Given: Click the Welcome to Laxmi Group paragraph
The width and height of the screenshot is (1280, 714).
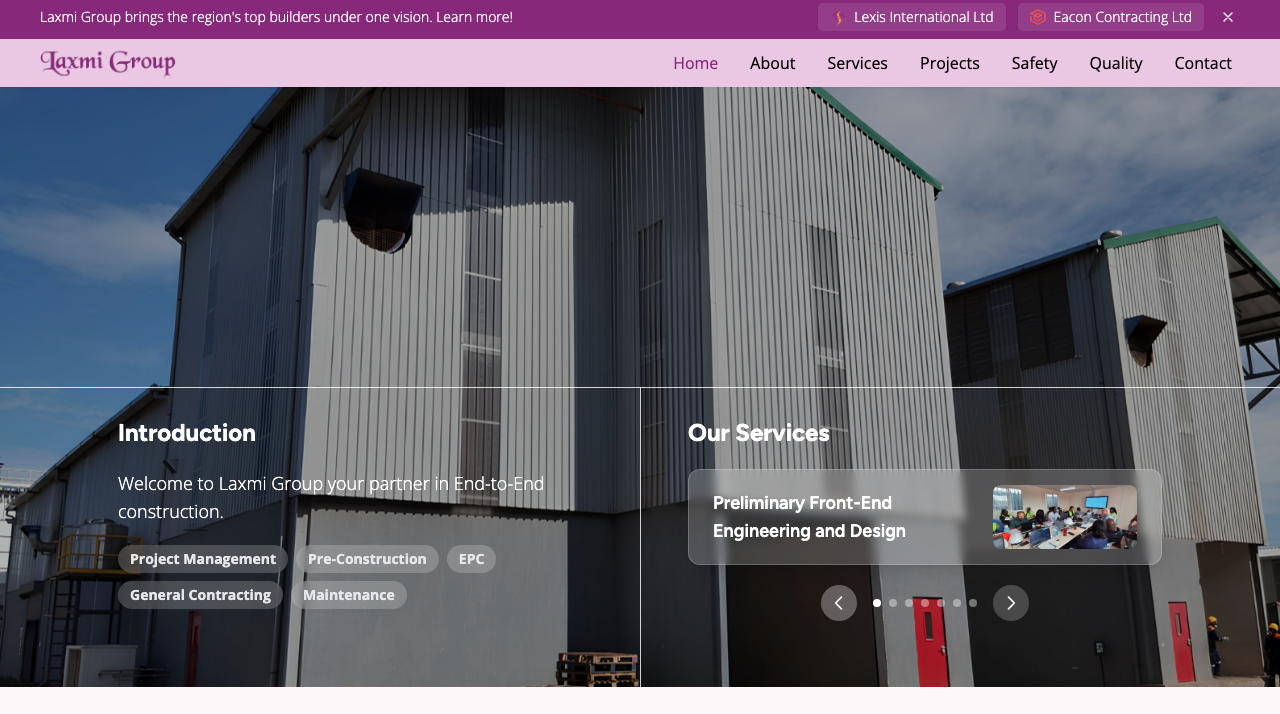Looking at the screenshot, I should pos(331,497).
